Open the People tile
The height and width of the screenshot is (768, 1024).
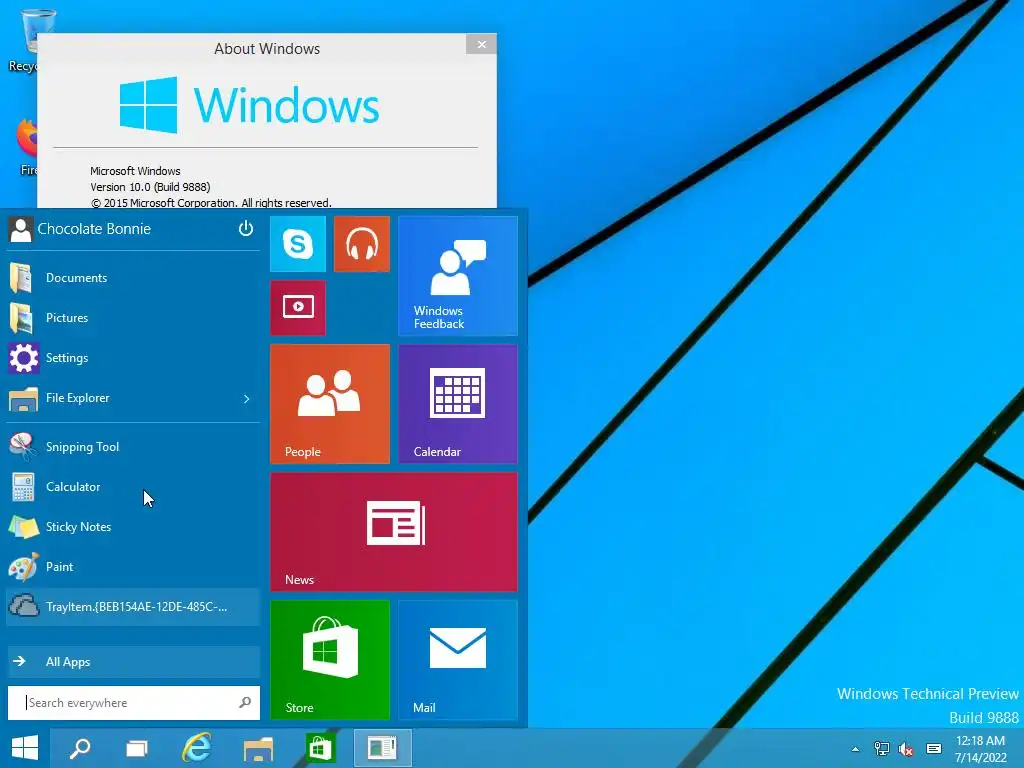(x=330, y=404)
